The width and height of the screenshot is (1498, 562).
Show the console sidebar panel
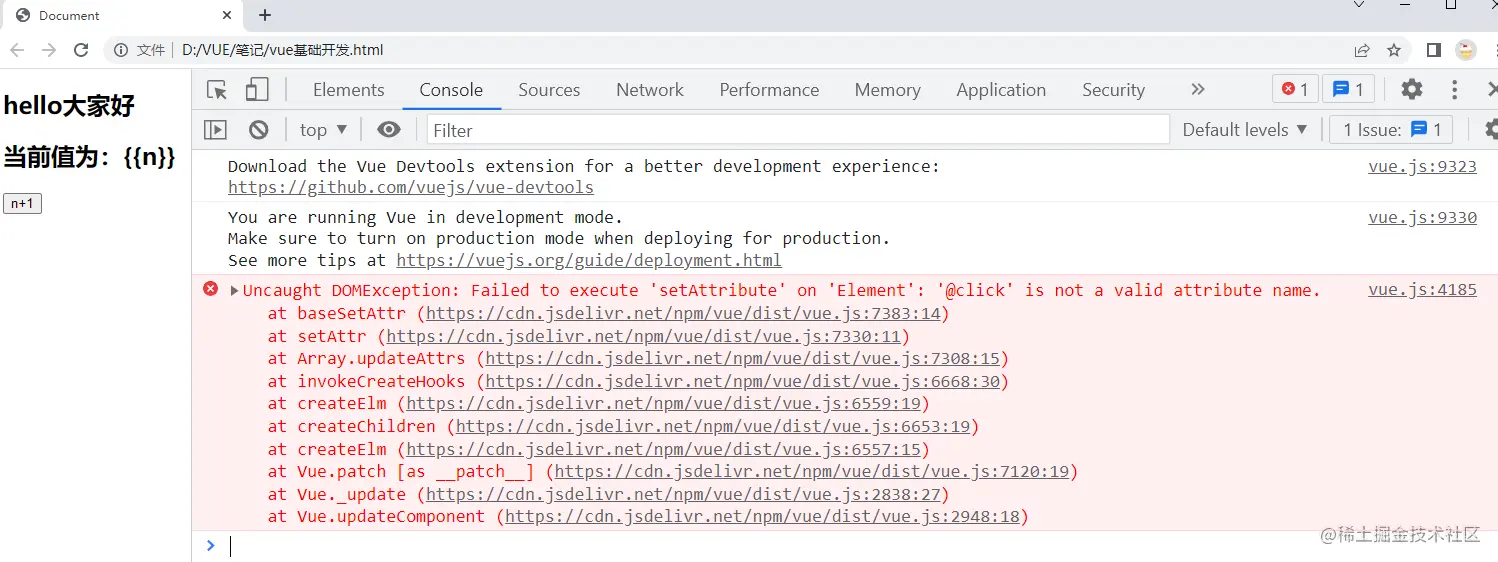[x=215, y=130]
